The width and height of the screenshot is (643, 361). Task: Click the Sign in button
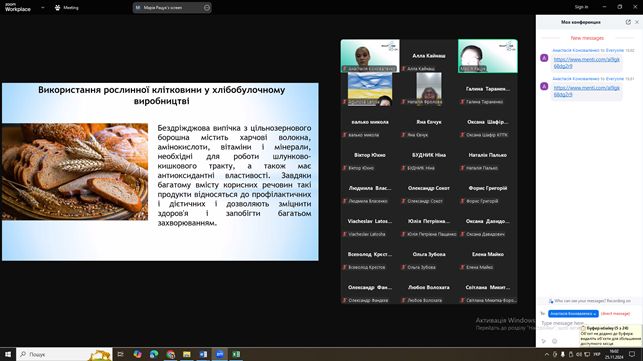pyautogui.click(x=581, y=7)
